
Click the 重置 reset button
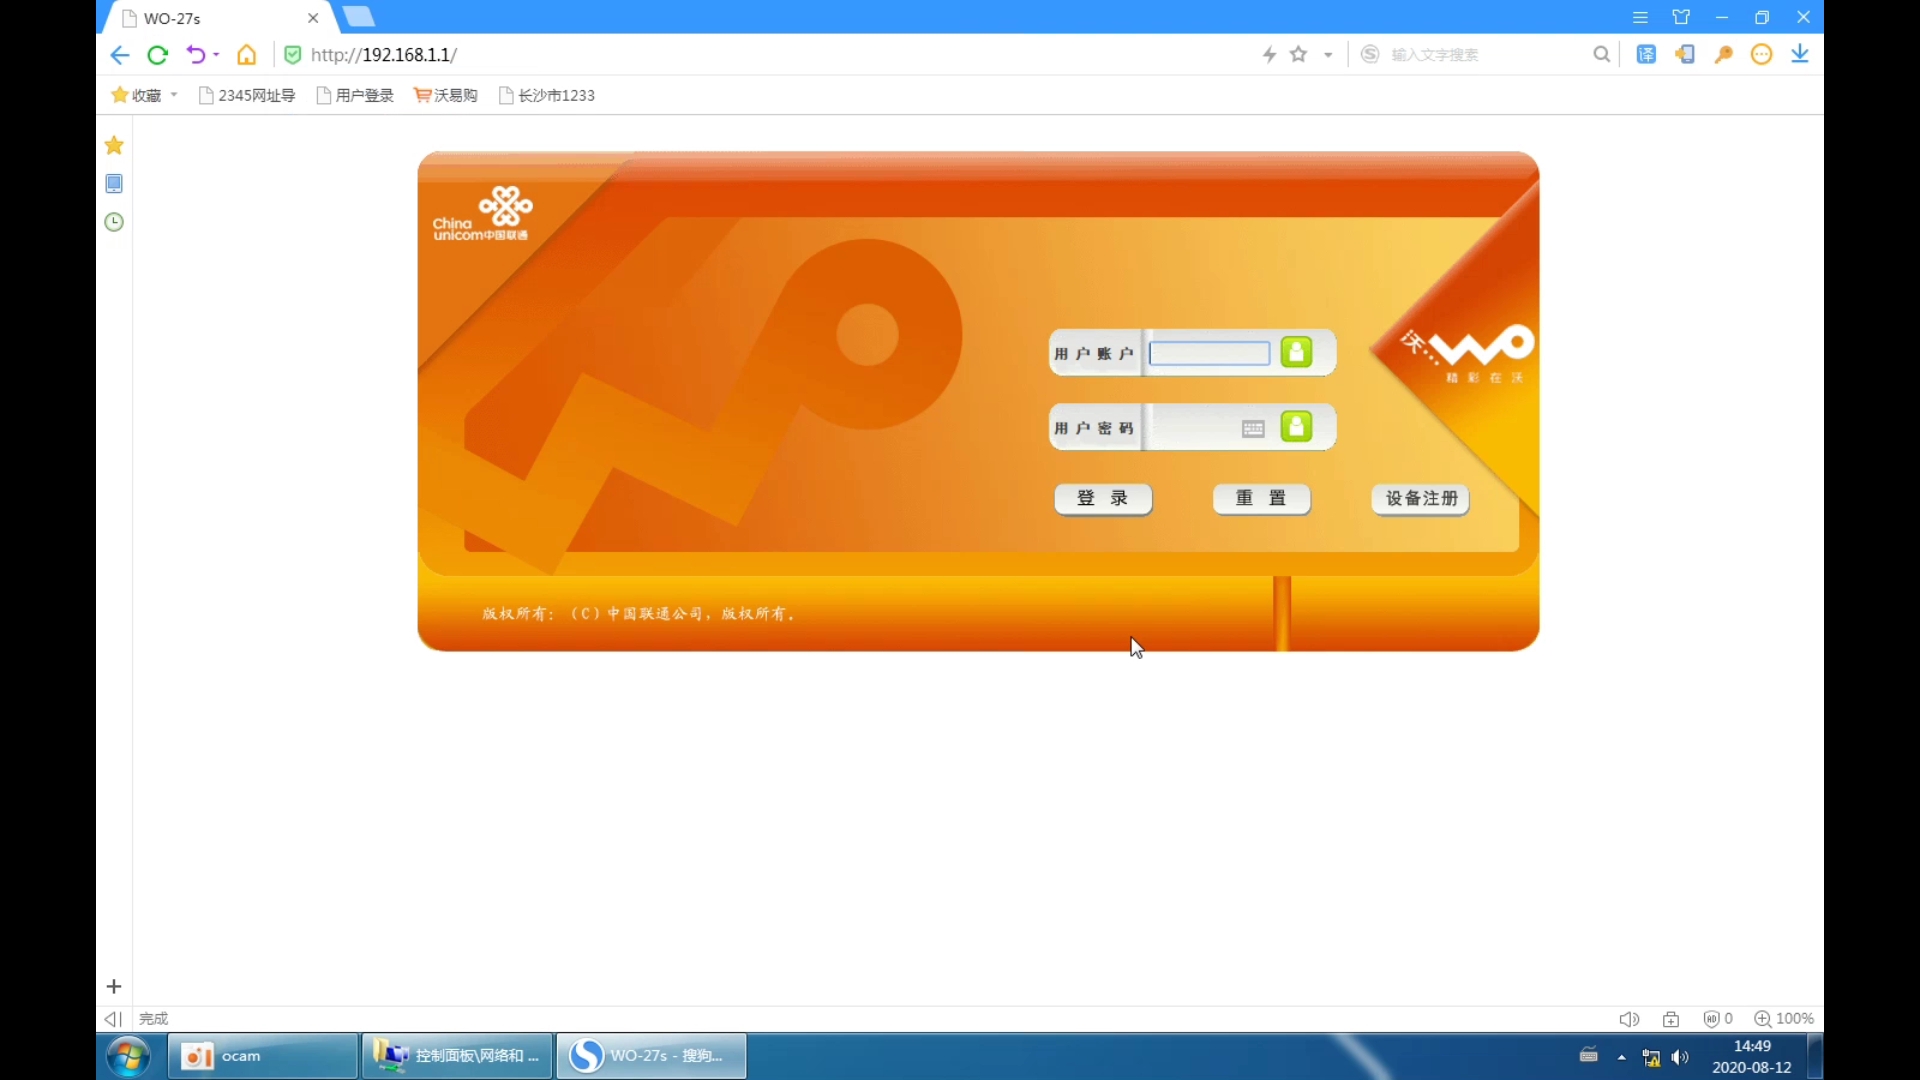(x=1261, y=499)
